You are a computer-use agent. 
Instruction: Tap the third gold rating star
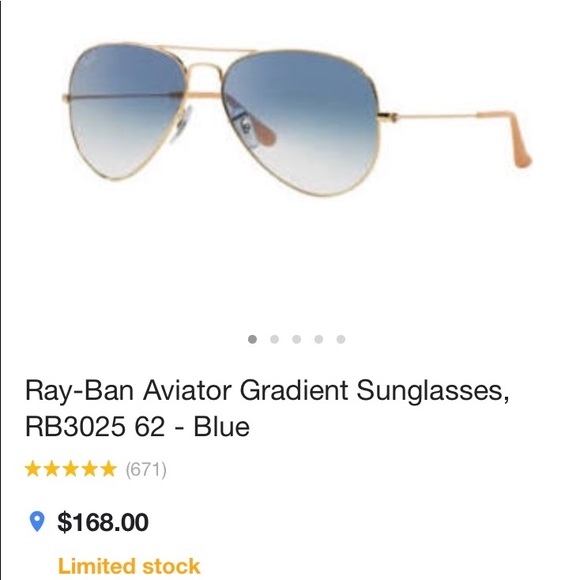pos(70,469)
